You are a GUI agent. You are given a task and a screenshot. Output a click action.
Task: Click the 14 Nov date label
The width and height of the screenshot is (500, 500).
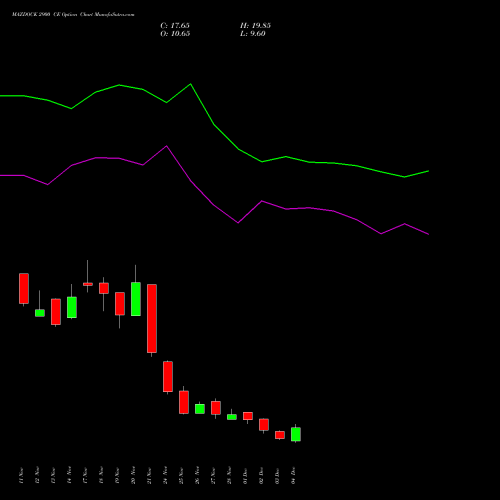pyautogui.click(x=69, y=475)
